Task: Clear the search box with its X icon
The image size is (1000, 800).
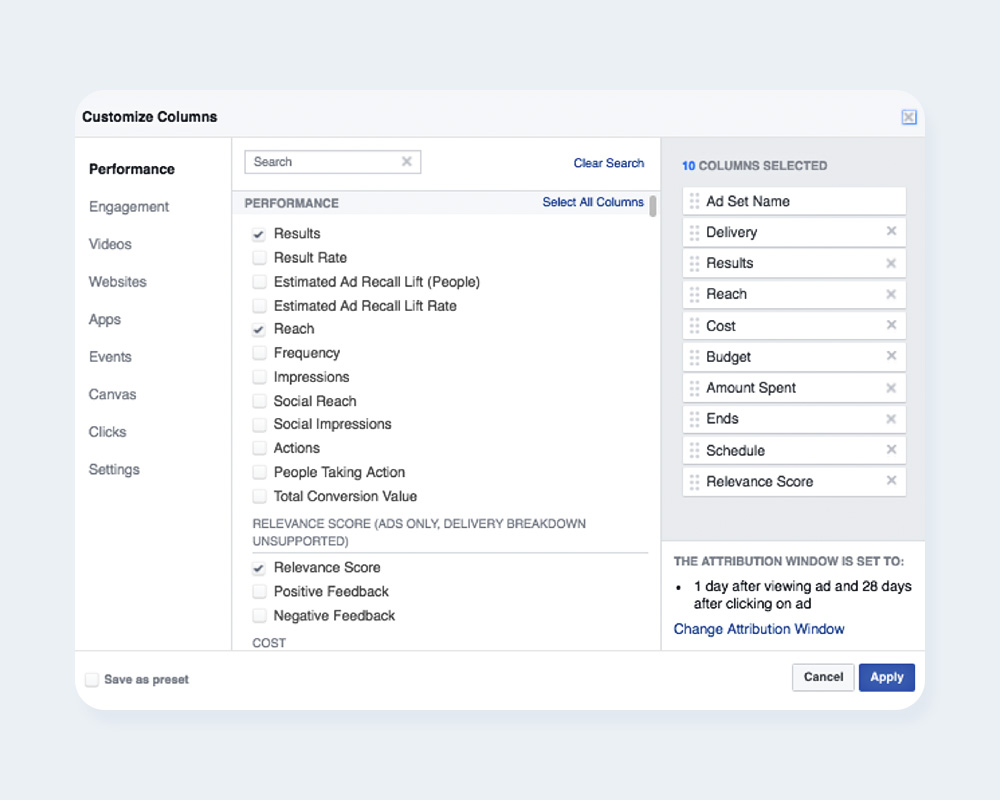Action: 406,161
